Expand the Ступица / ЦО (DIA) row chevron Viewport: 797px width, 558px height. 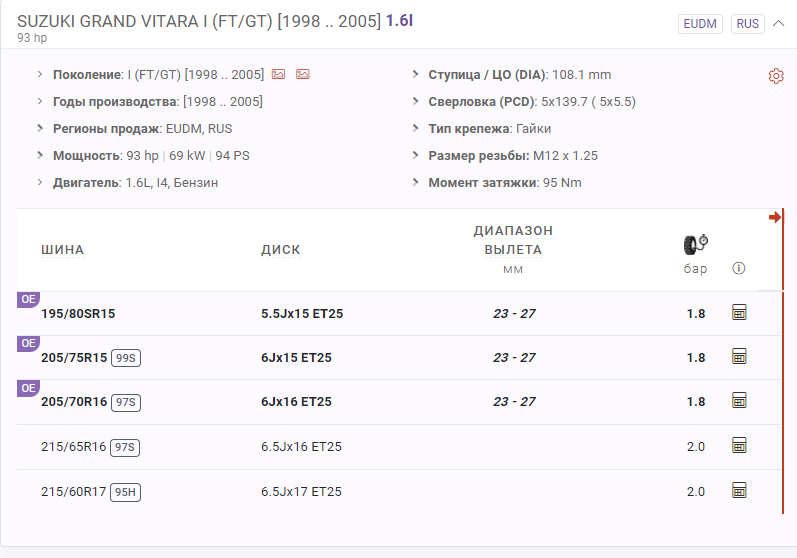(416, 75)
